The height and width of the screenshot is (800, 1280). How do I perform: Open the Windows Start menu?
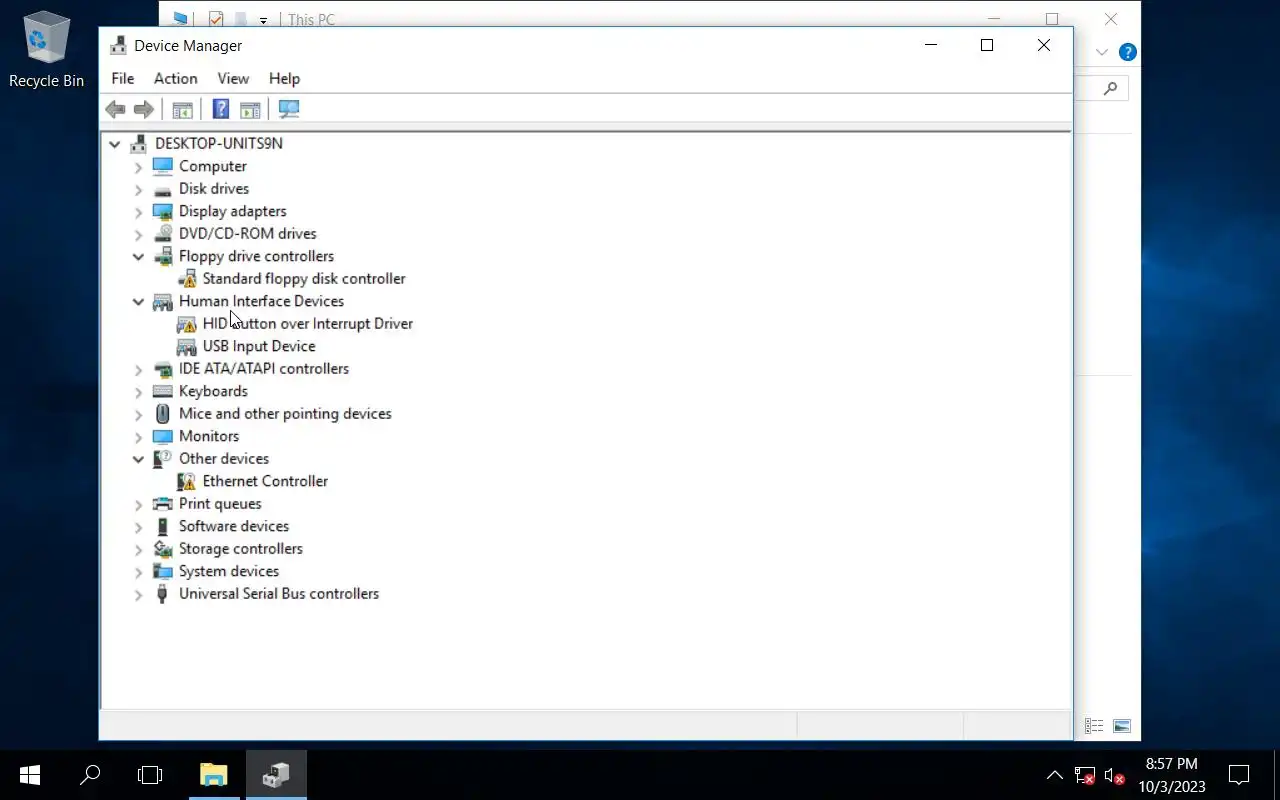click(x=29, y=775)
